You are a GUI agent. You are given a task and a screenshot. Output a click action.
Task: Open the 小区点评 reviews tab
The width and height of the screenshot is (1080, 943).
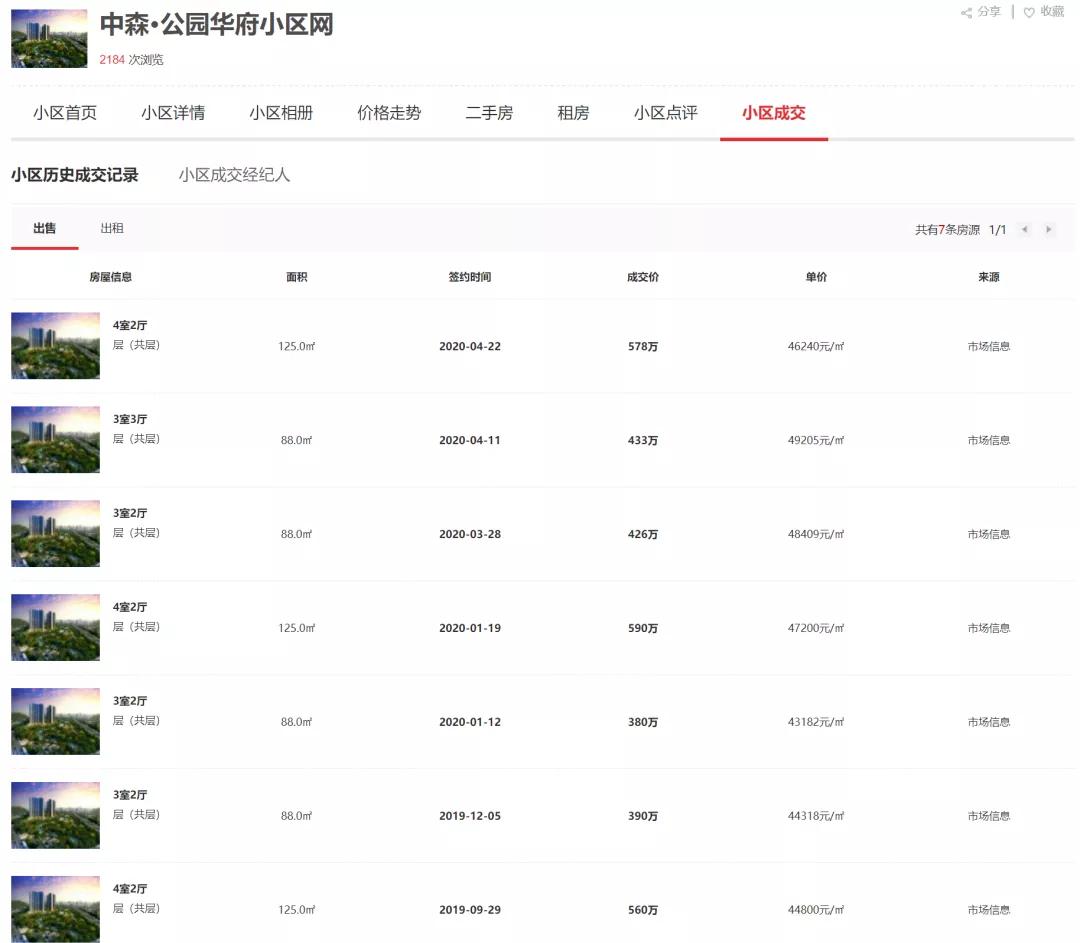pos(663,113)
